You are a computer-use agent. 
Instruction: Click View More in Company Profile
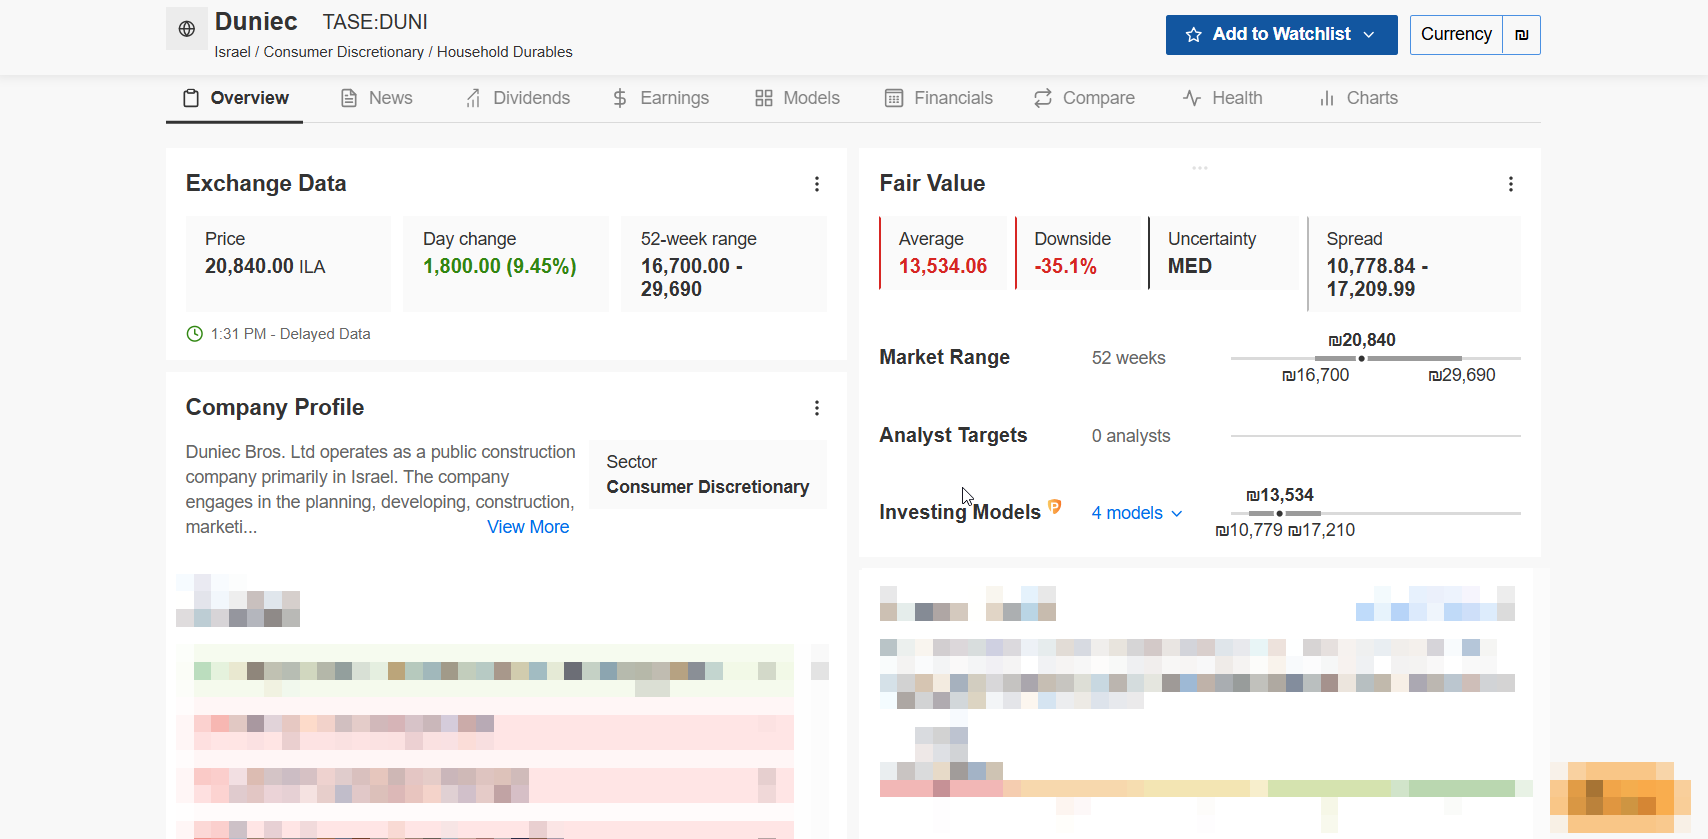528,527
